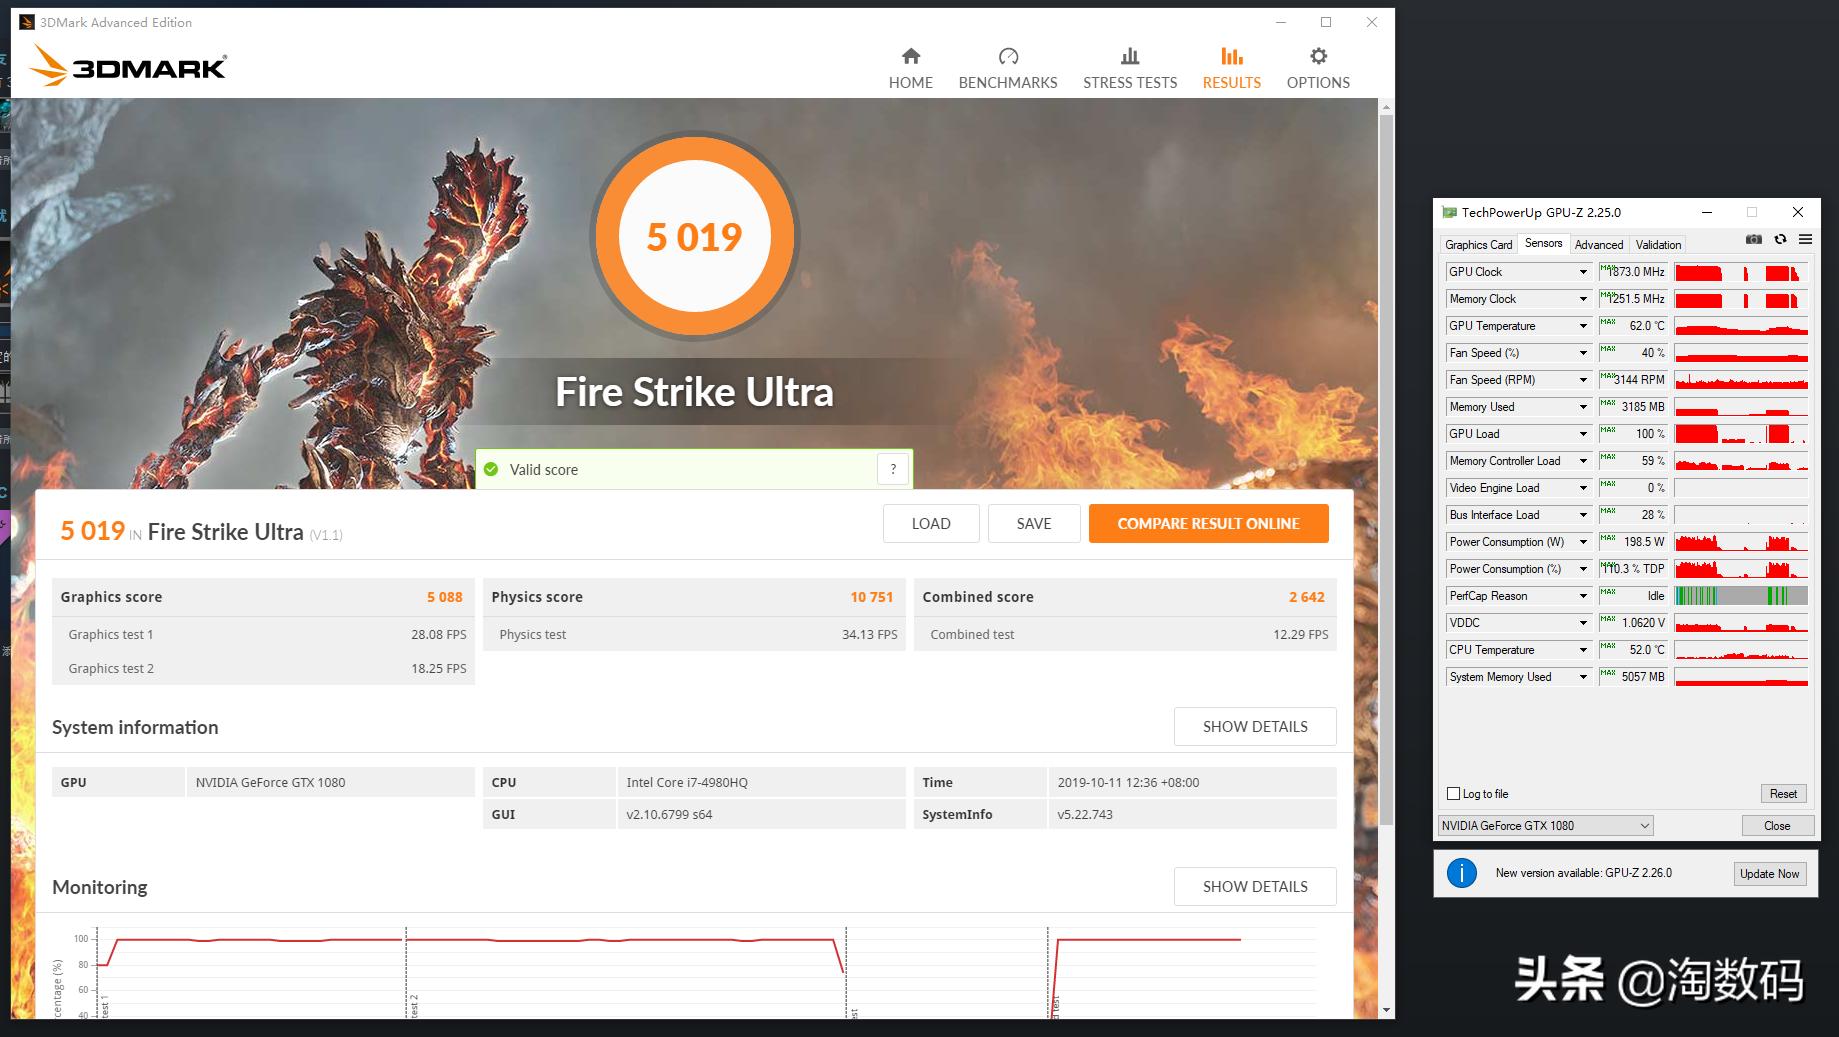Click the question mark on Valid score
Image resolution: width=1839 pixels, height=1037 pixels.
click(x=891, y=468)
